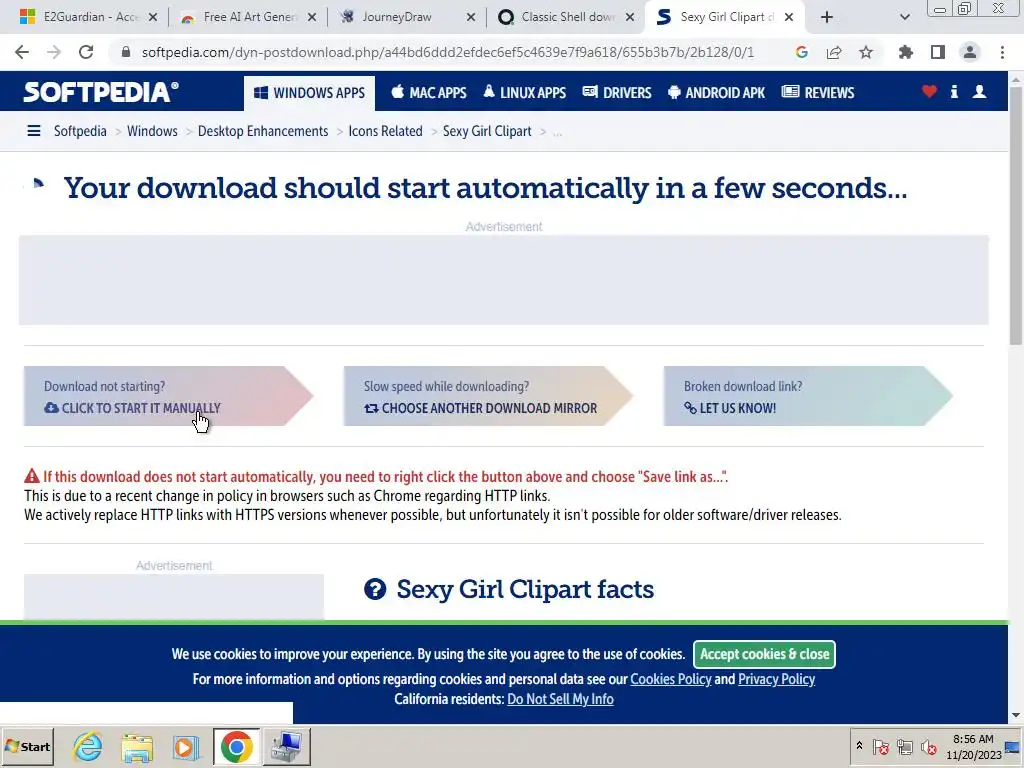Open File Explorer from taskbar

[x=137, y=746]
